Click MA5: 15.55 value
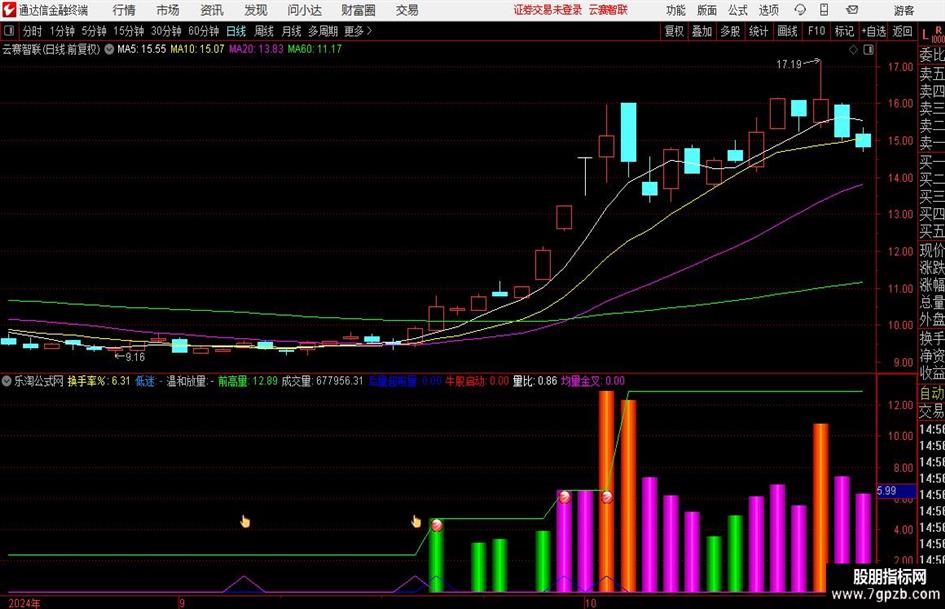Screen dimensions: 945x609 [x=142, y=49]
